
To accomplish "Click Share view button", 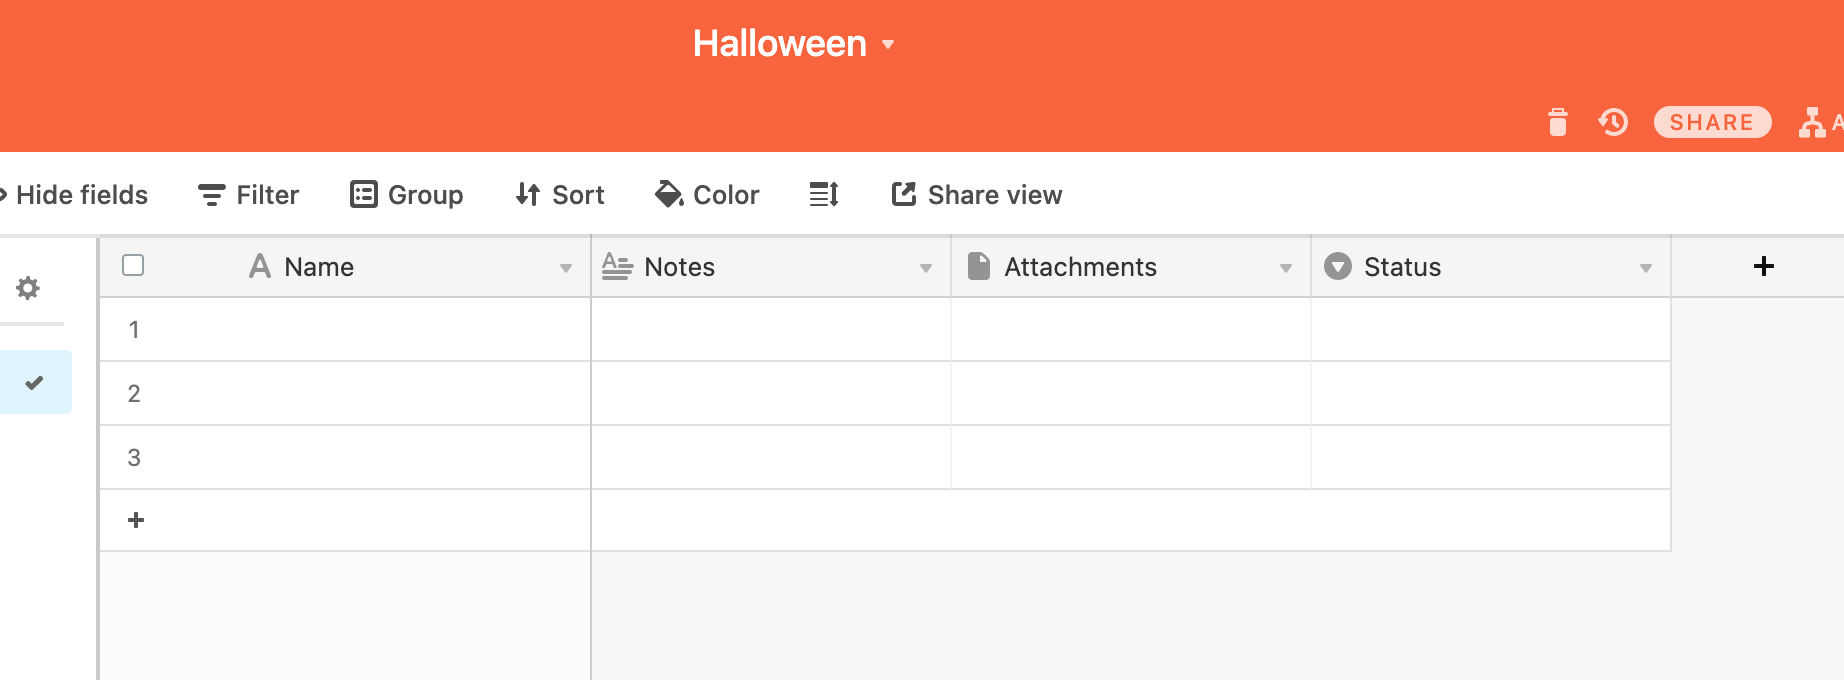I will pos(977,195).
